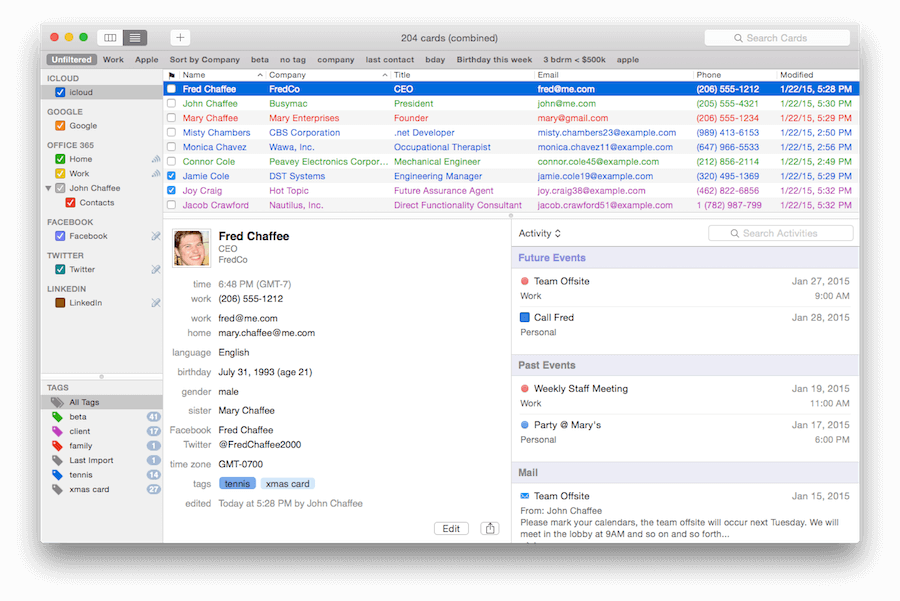Select the green beta tag icon

click(57, 417)
